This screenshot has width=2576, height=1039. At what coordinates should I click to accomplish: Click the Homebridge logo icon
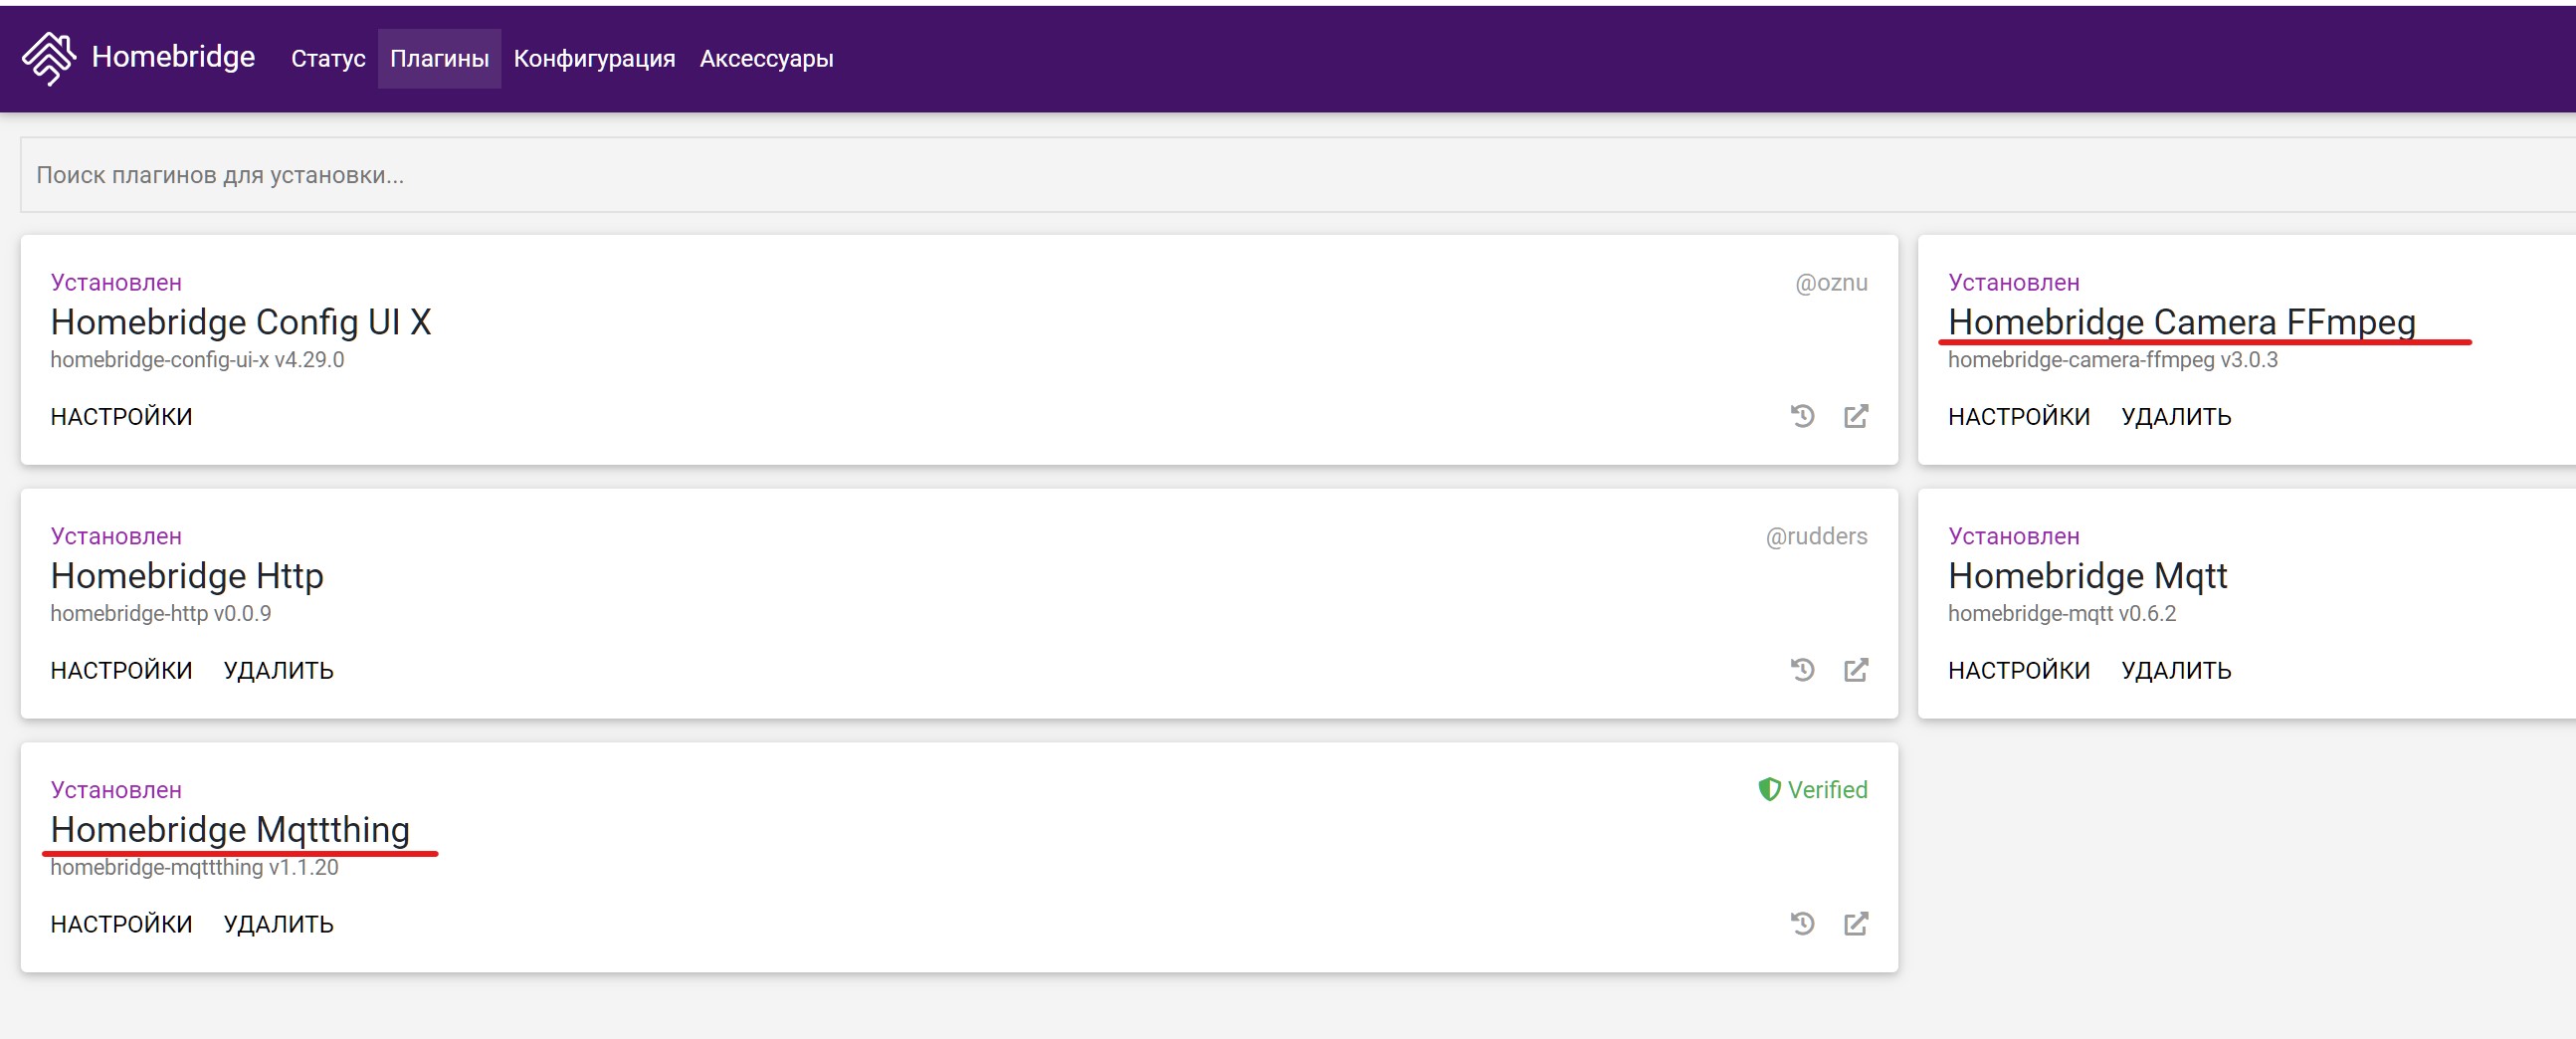pyautogui.click(x=49, y=58)
